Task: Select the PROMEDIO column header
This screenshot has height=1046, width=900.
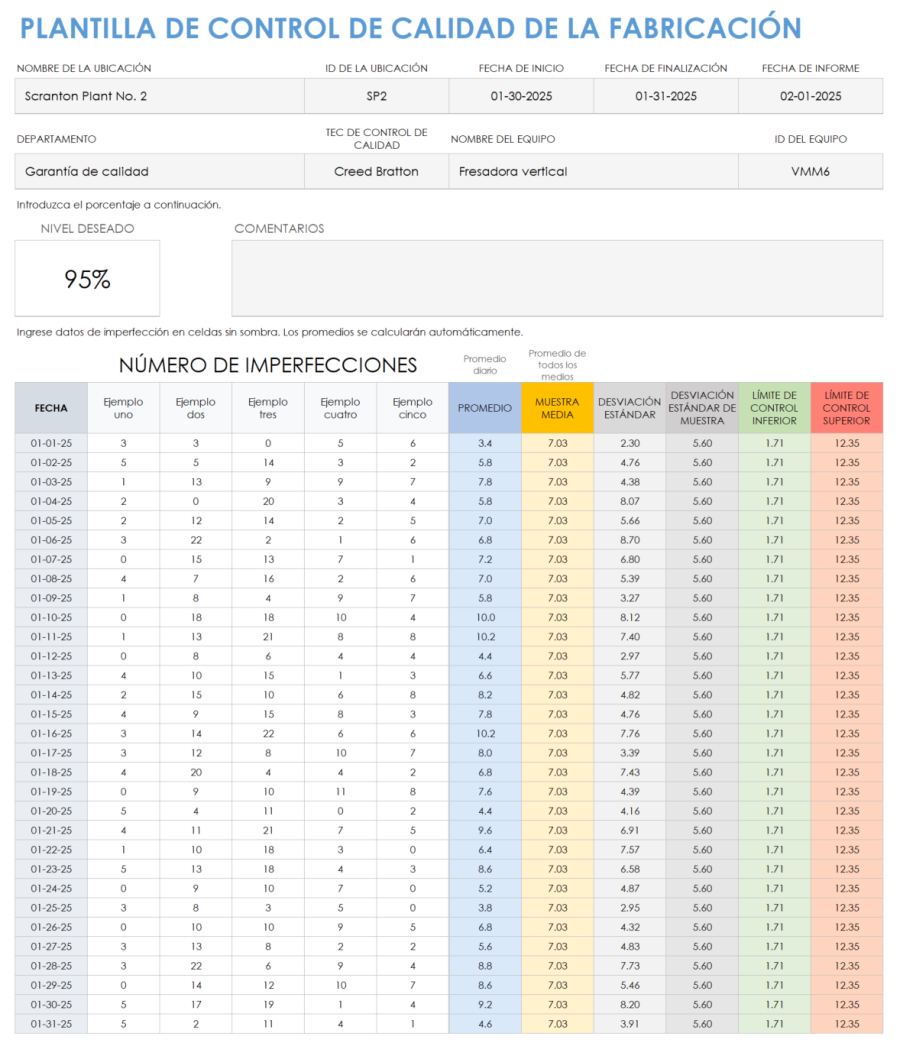Action: click(x=484, y=407)
